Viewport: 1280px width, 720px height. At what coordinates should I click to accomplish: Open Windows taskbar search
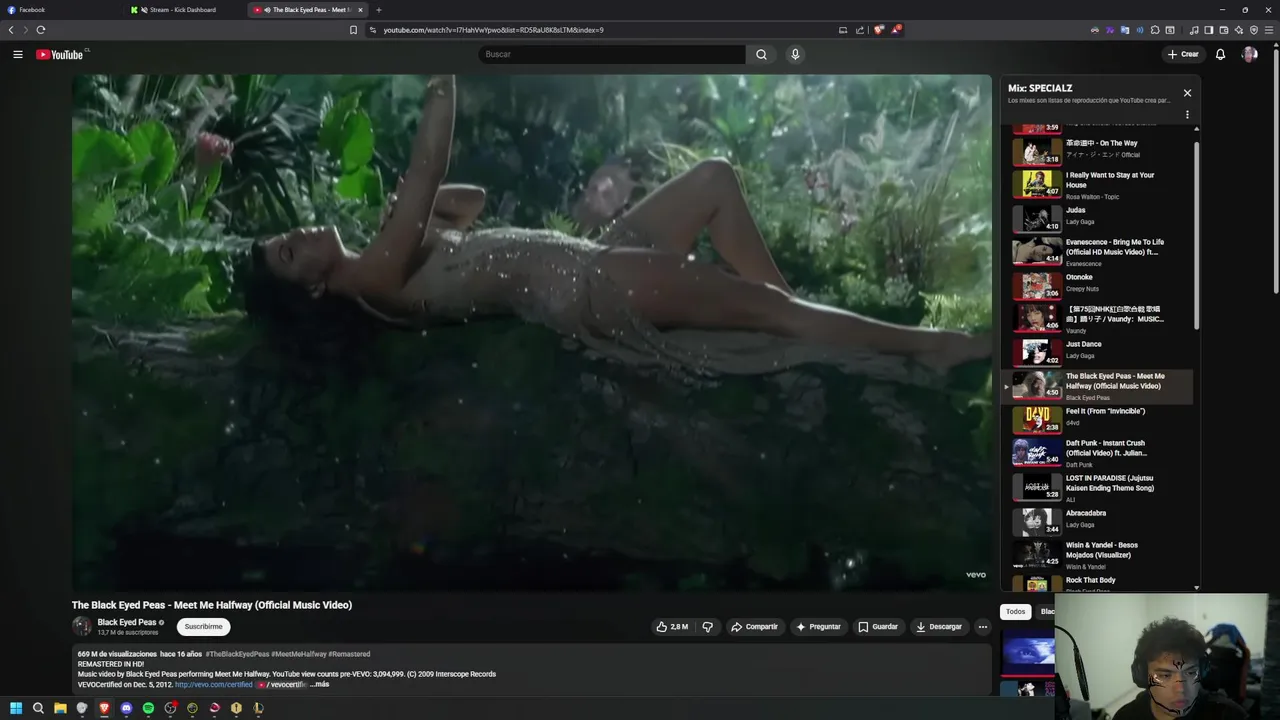click(x=38, y=708)
